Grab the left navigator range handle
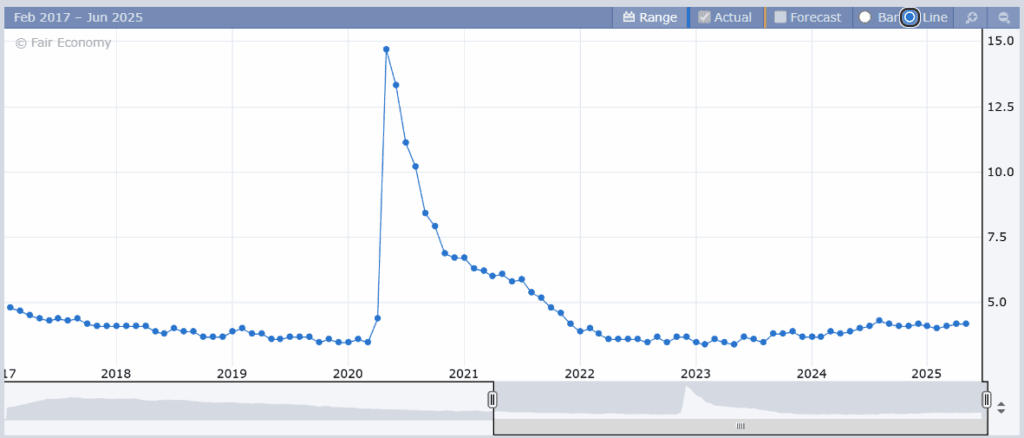 click(493, 399)
